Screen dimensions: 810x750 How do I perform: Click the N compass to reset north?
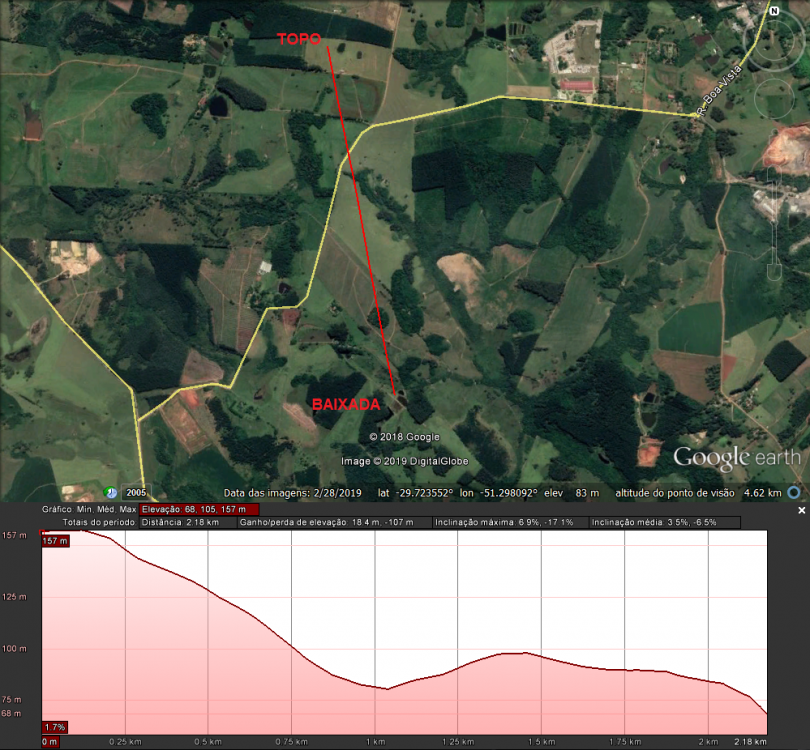pos(774,10)
